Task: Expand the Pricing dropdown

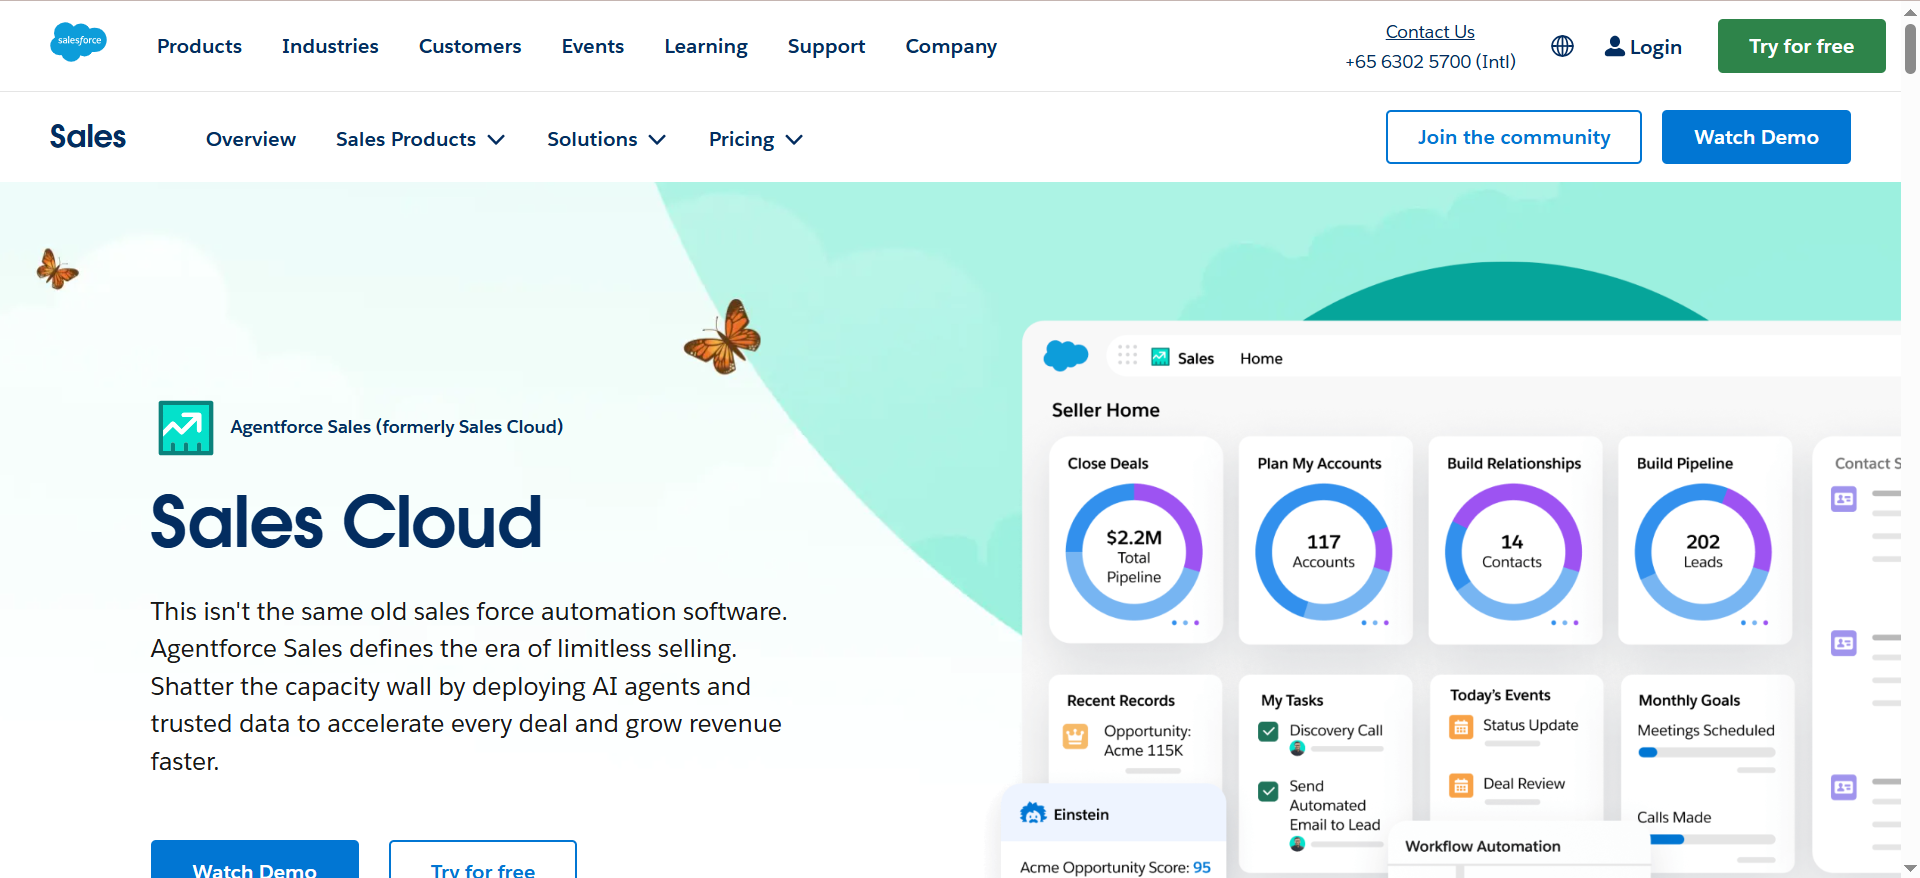Action: (x=755, y=139)
